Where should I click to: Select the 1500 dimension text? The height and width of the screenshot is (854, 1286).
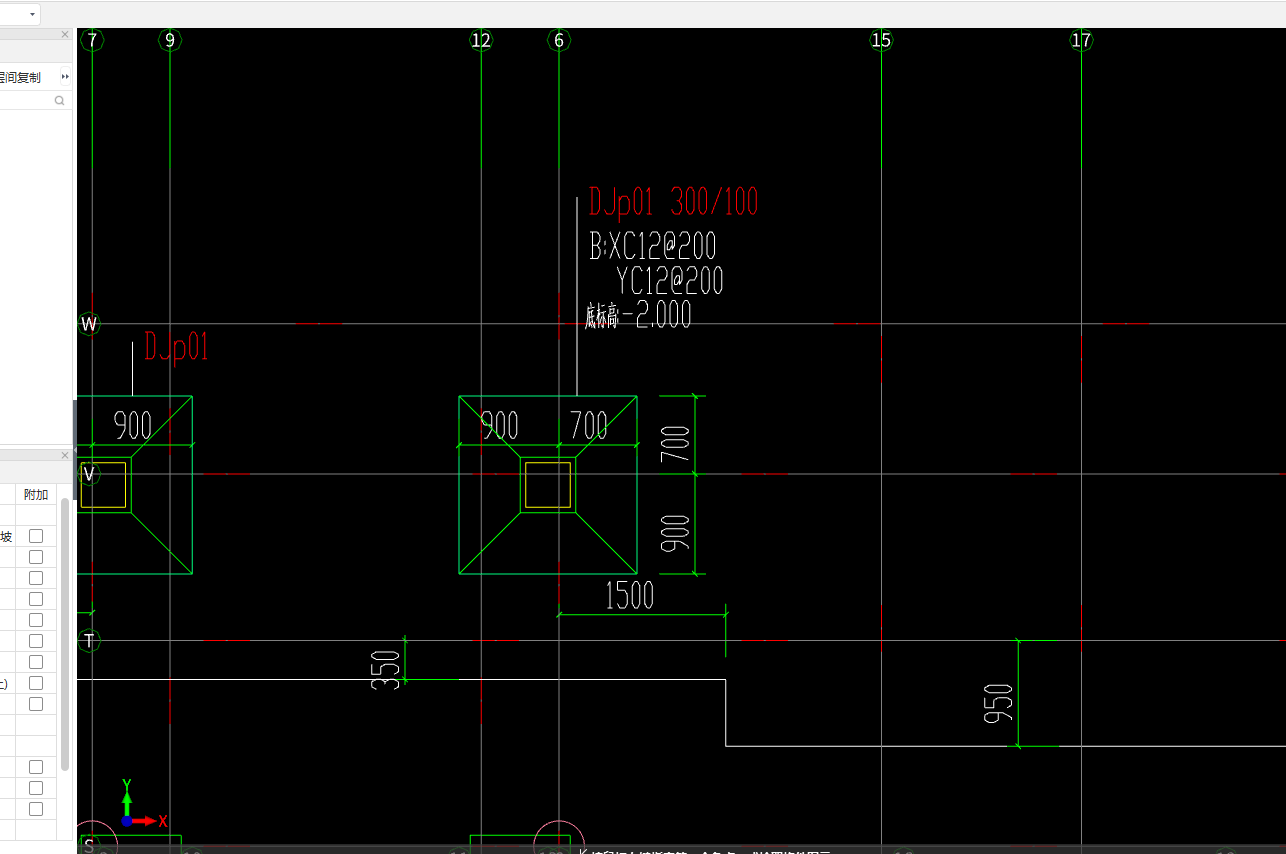click(x=630, y=596)
